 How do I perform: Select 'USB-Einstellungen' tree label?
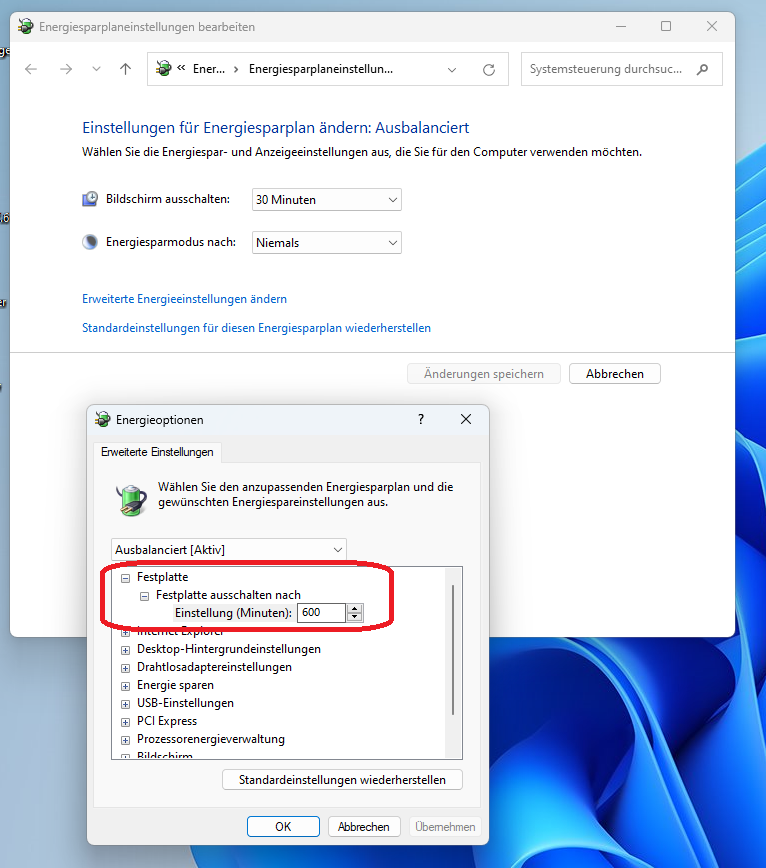pos(185,703)
